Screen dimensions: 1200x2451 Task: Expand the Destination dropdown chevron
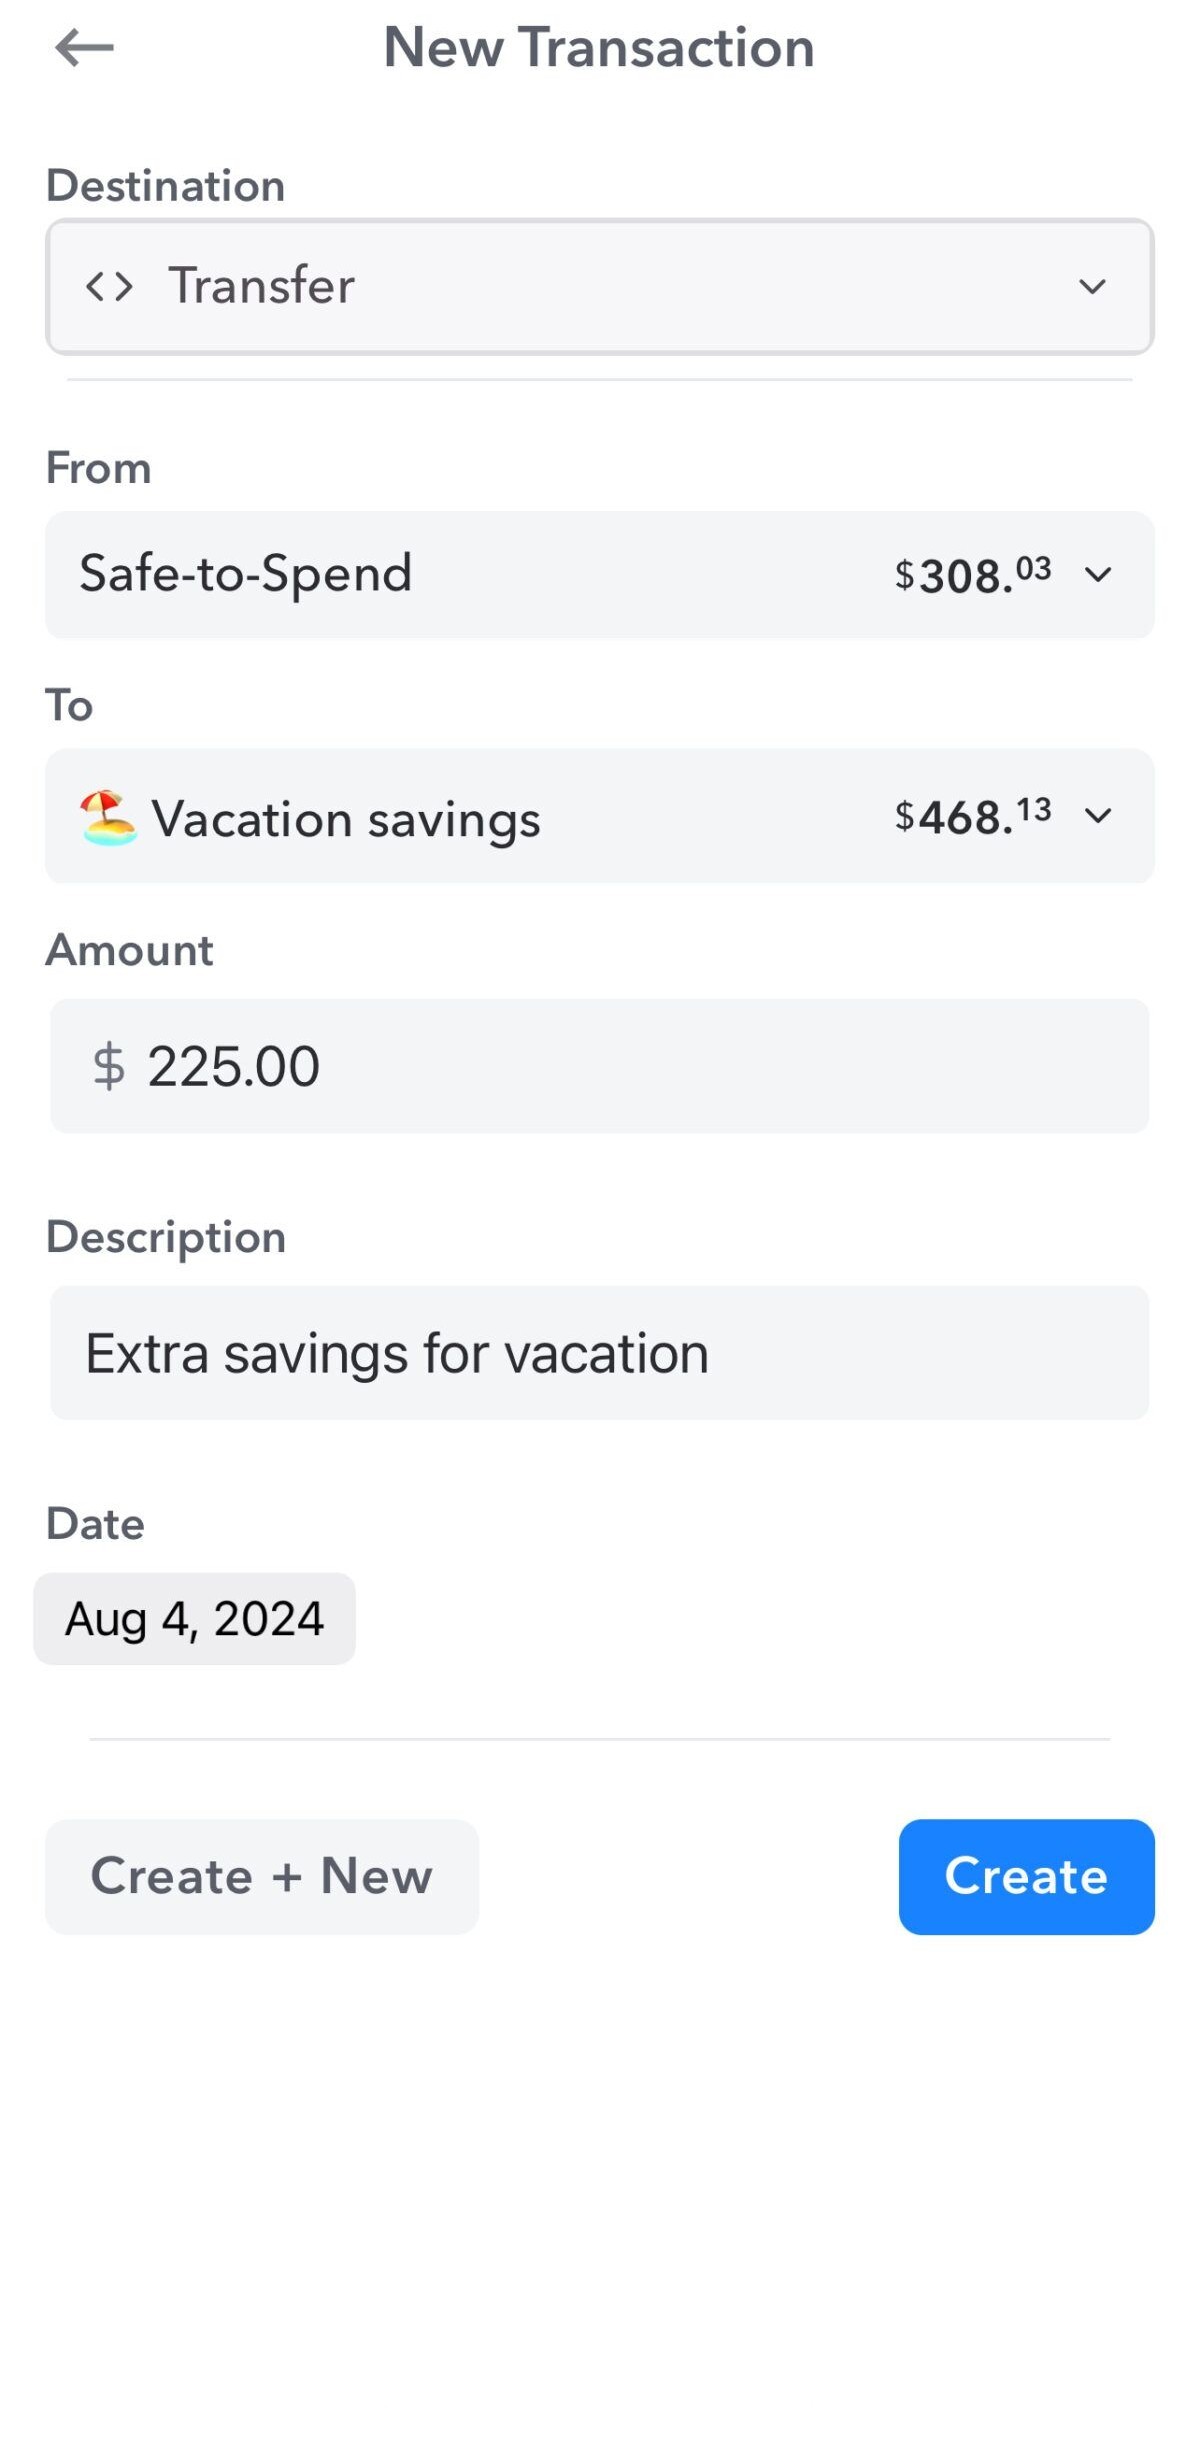[x=1092, y=287]
